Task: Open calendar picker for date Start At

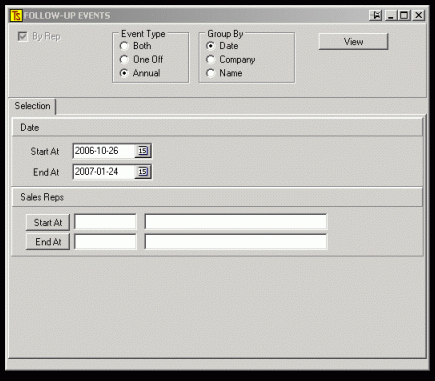Action: coord(143,151)
